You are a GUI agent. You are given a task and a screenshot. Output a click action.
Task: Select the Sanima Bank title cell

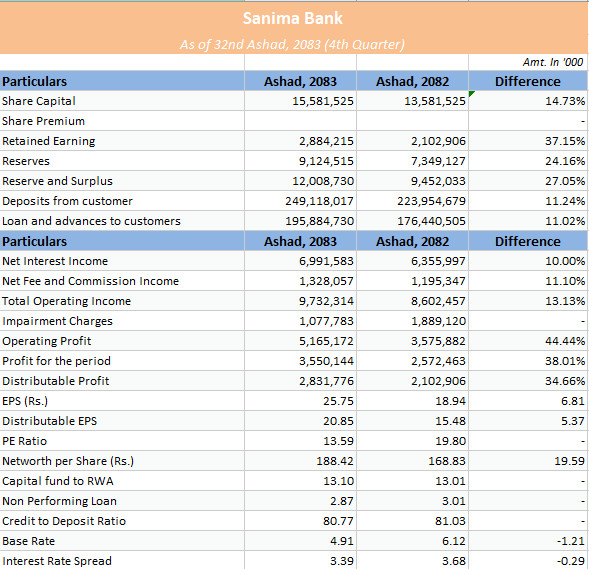tap(293, 18)
